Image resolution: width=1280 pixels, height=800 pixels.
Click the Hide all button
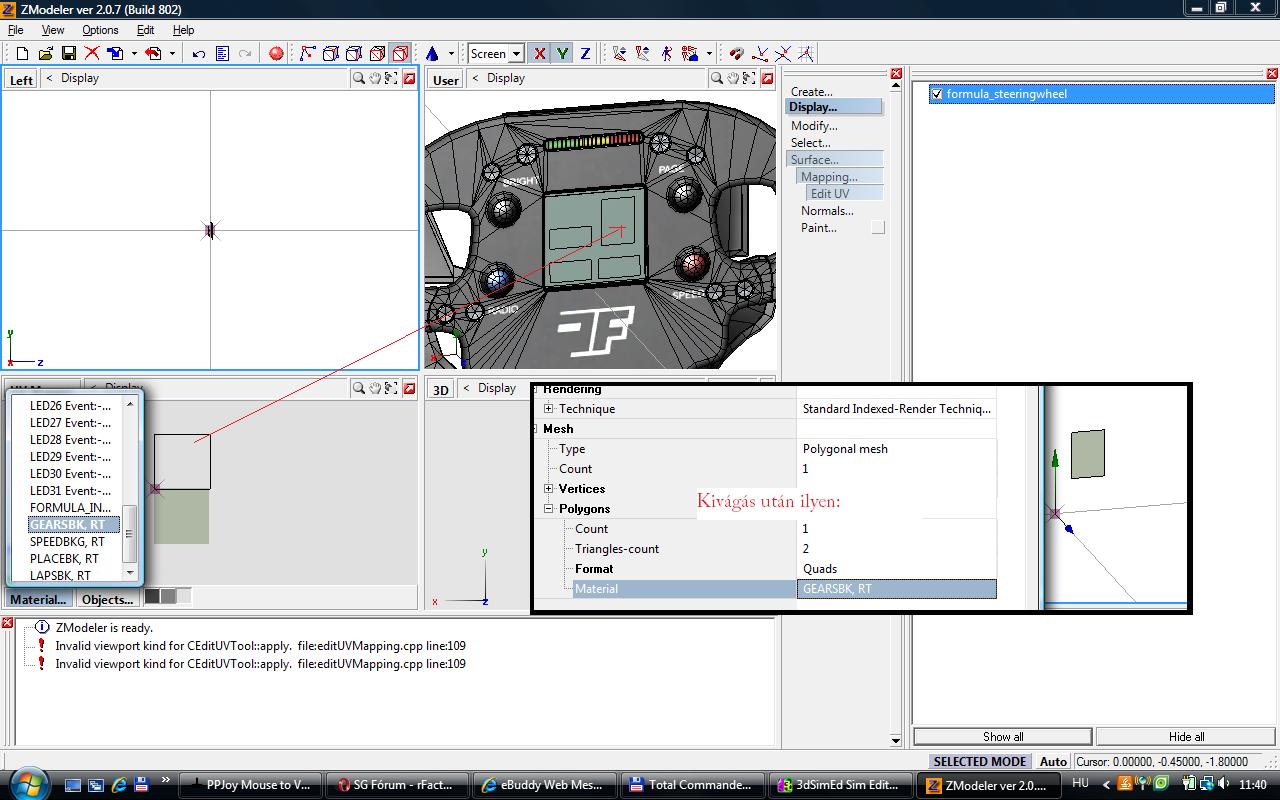pos(1186,736)
